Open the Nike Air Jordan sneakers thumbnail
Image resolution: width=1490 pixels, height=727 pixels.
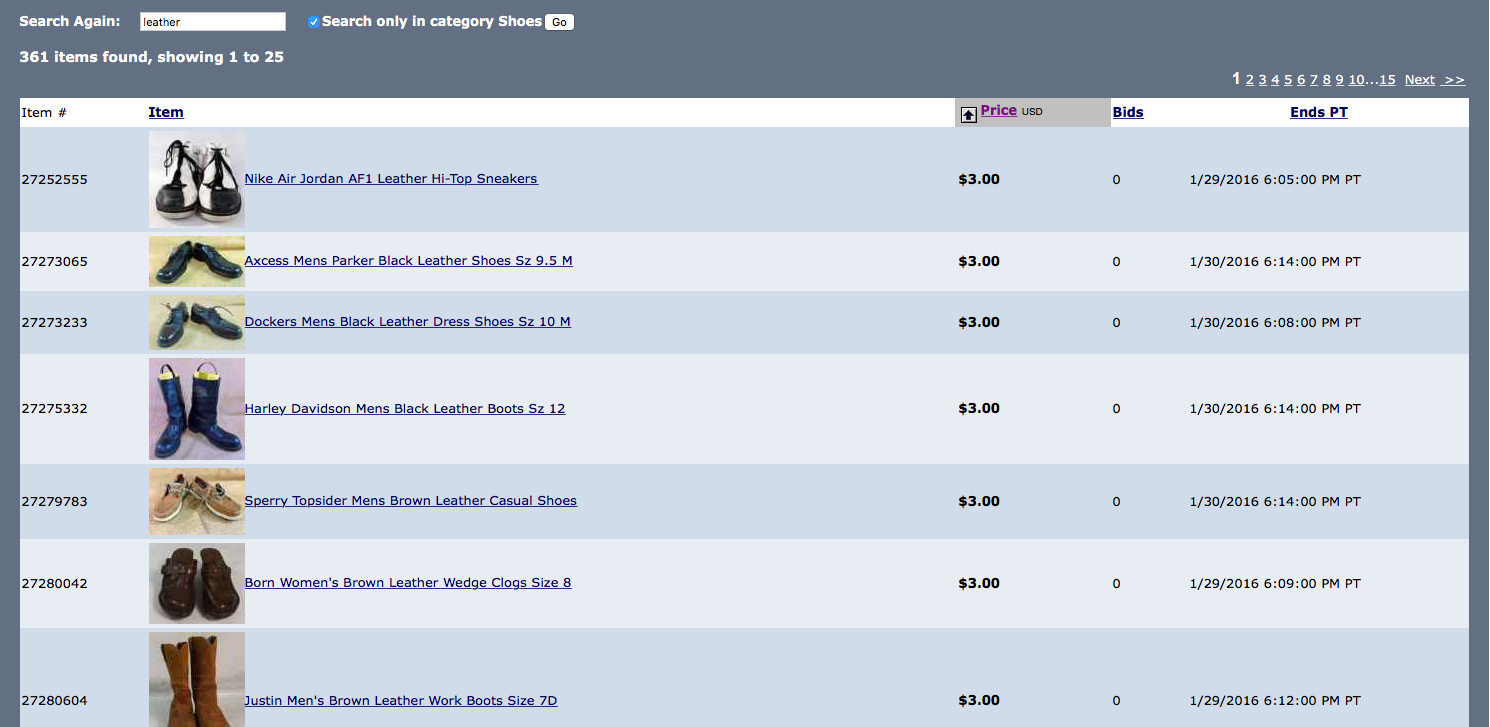point(196,180)
